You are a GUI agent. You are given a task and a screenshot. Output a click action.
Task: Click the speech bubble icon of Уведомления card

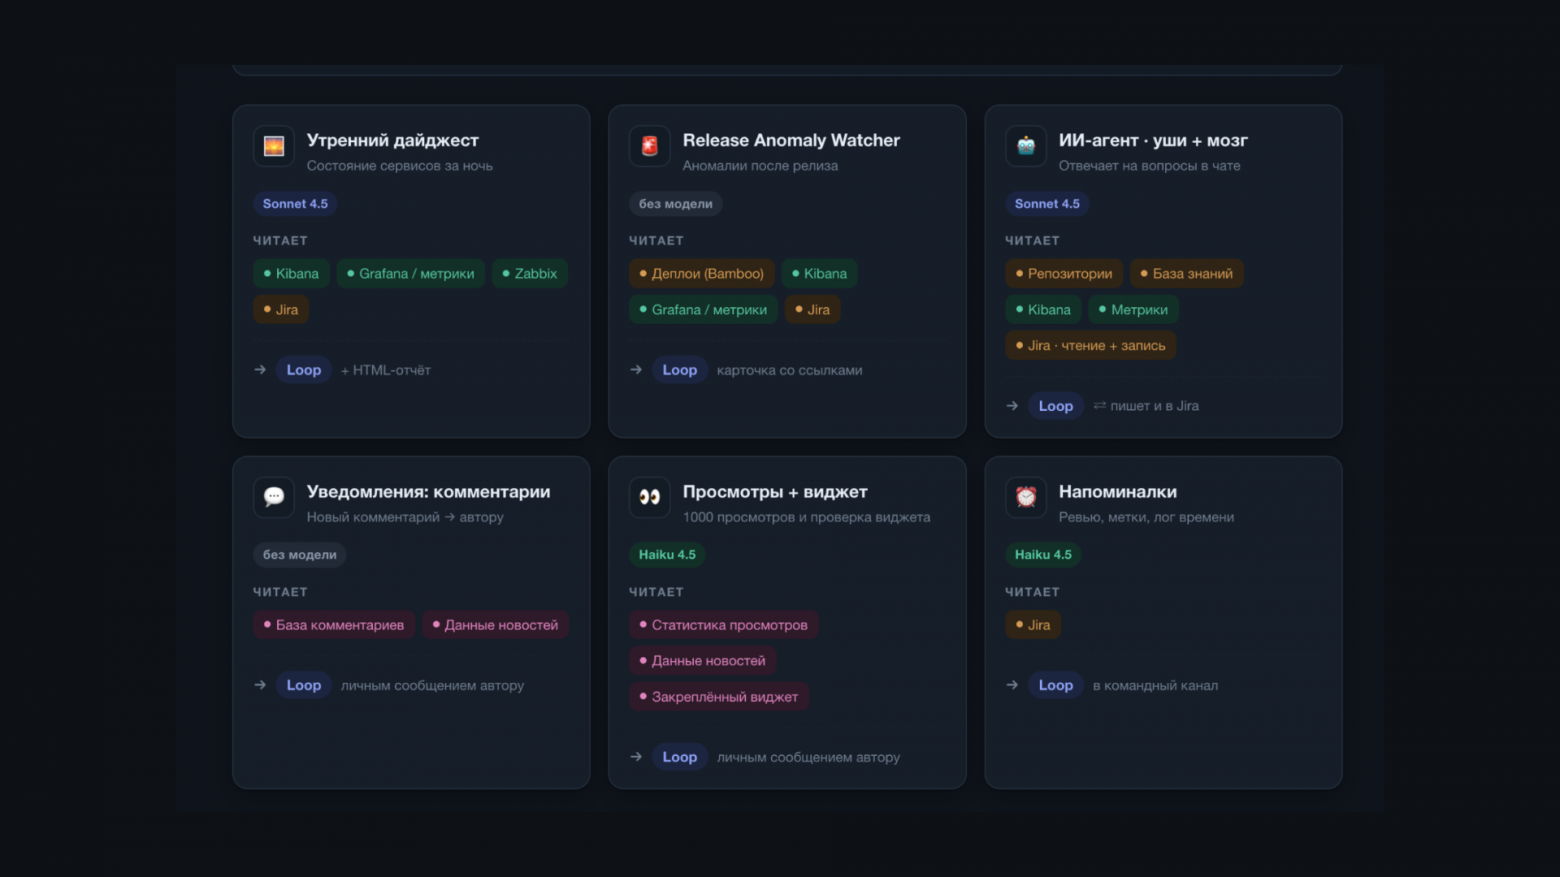pyautogui.click(x=274, y=497)
